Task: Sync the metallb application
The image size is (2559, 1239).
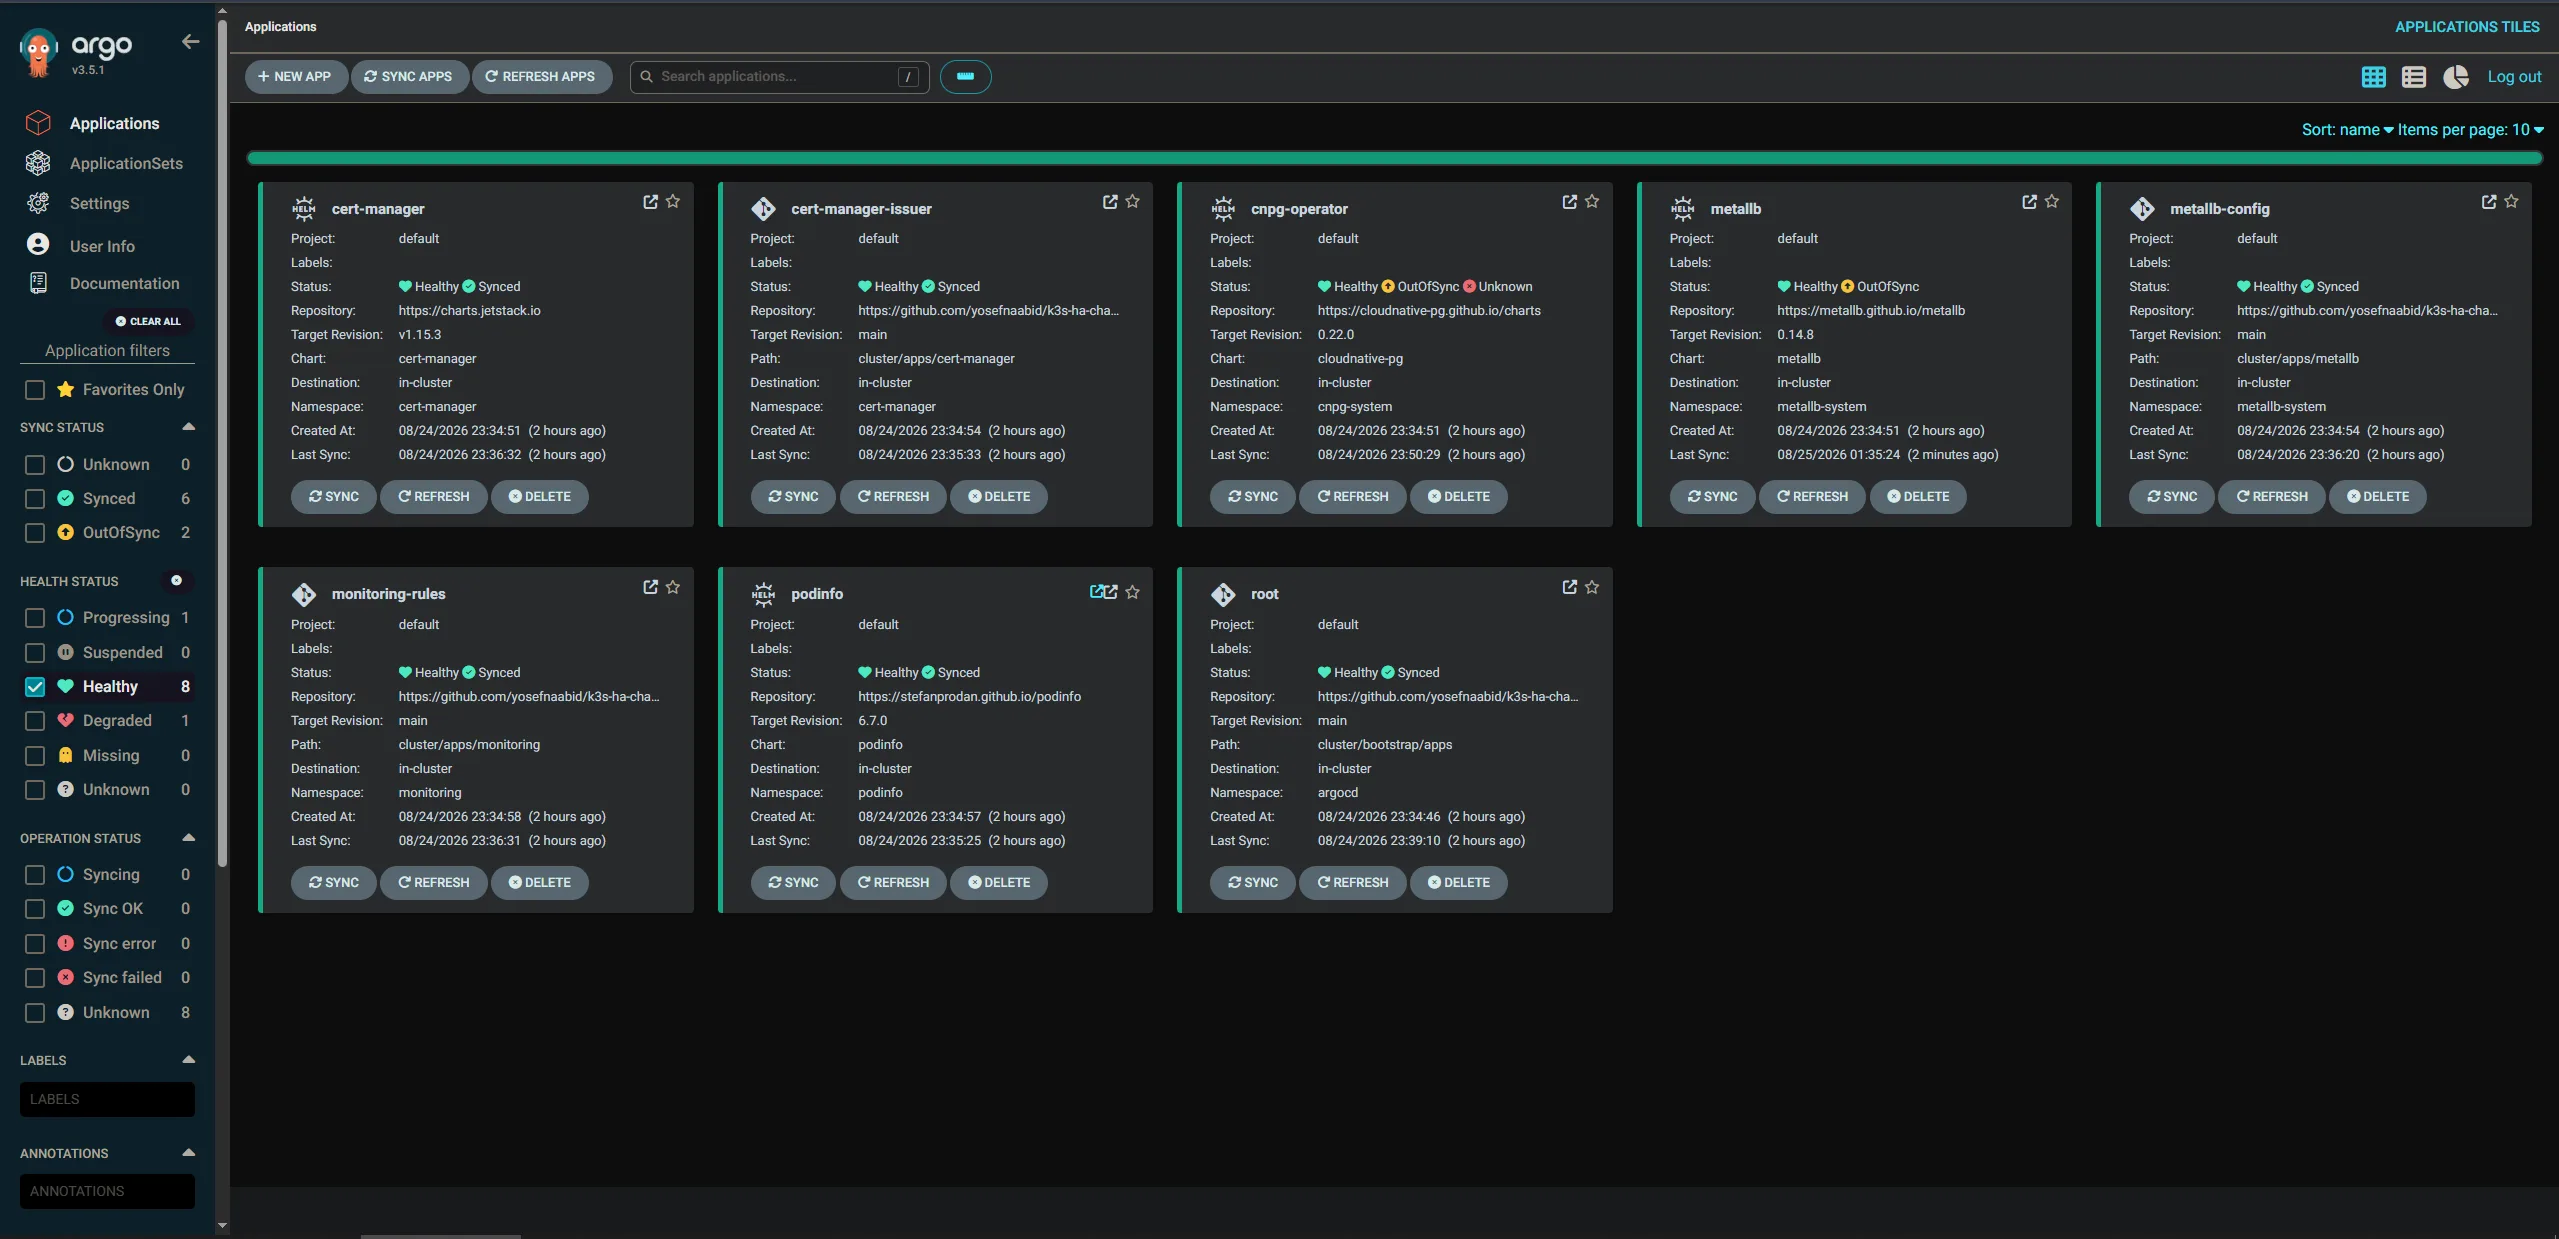Action: pos(1712,497)
